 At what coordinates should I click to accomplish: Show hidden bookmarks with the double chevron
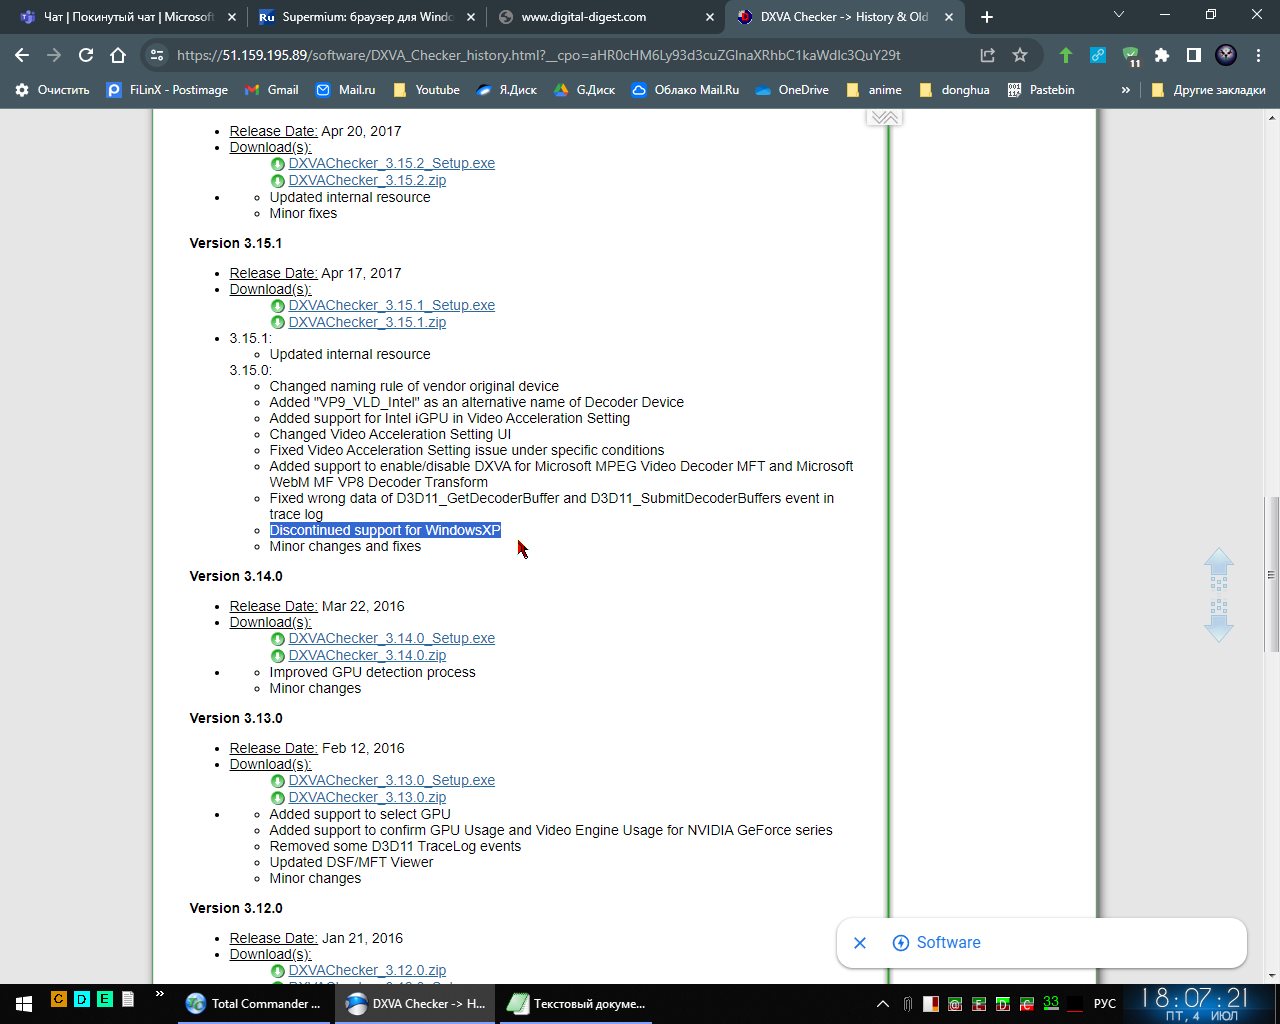pos(1125,90)
